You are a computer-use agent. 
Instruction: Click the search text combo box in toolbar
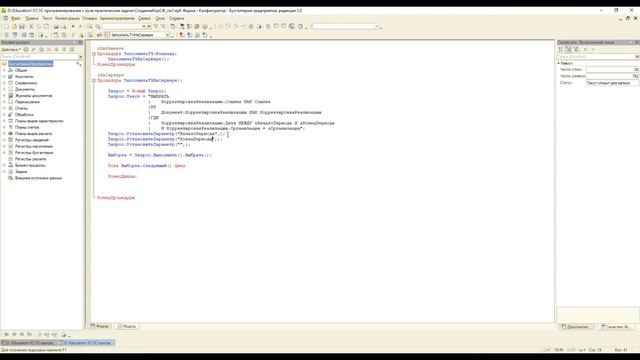click(x=124, y=27)
